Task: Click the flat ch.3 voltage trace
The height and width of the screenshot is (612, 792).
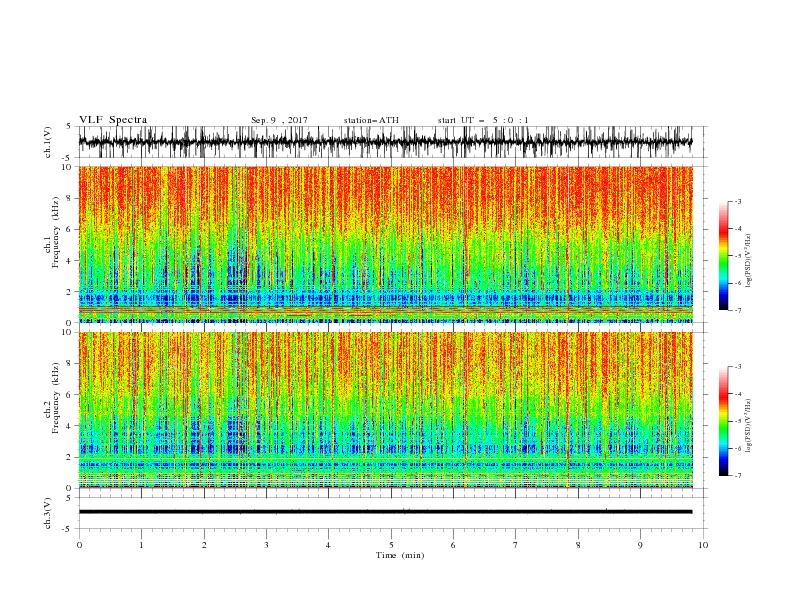Action: tap(386, 512)
